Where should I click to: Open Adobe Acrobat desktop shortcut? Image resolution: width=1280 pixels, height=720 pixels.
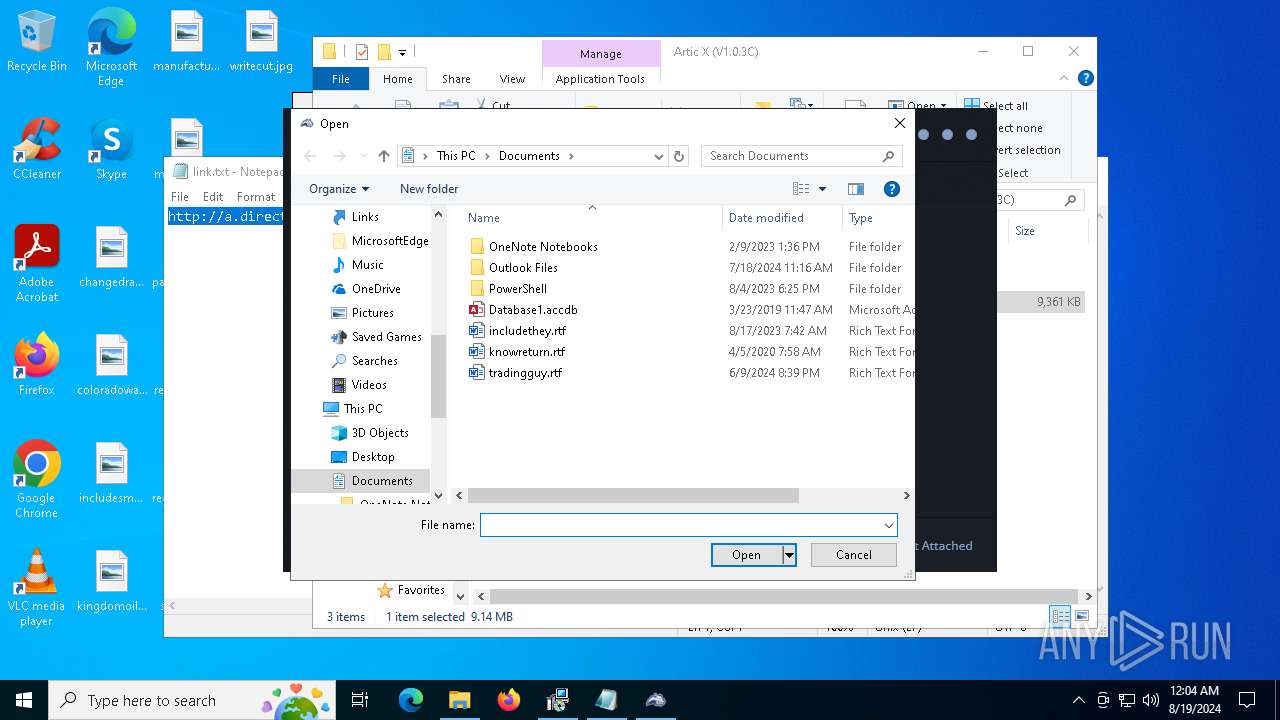click(x=37, y=263)
